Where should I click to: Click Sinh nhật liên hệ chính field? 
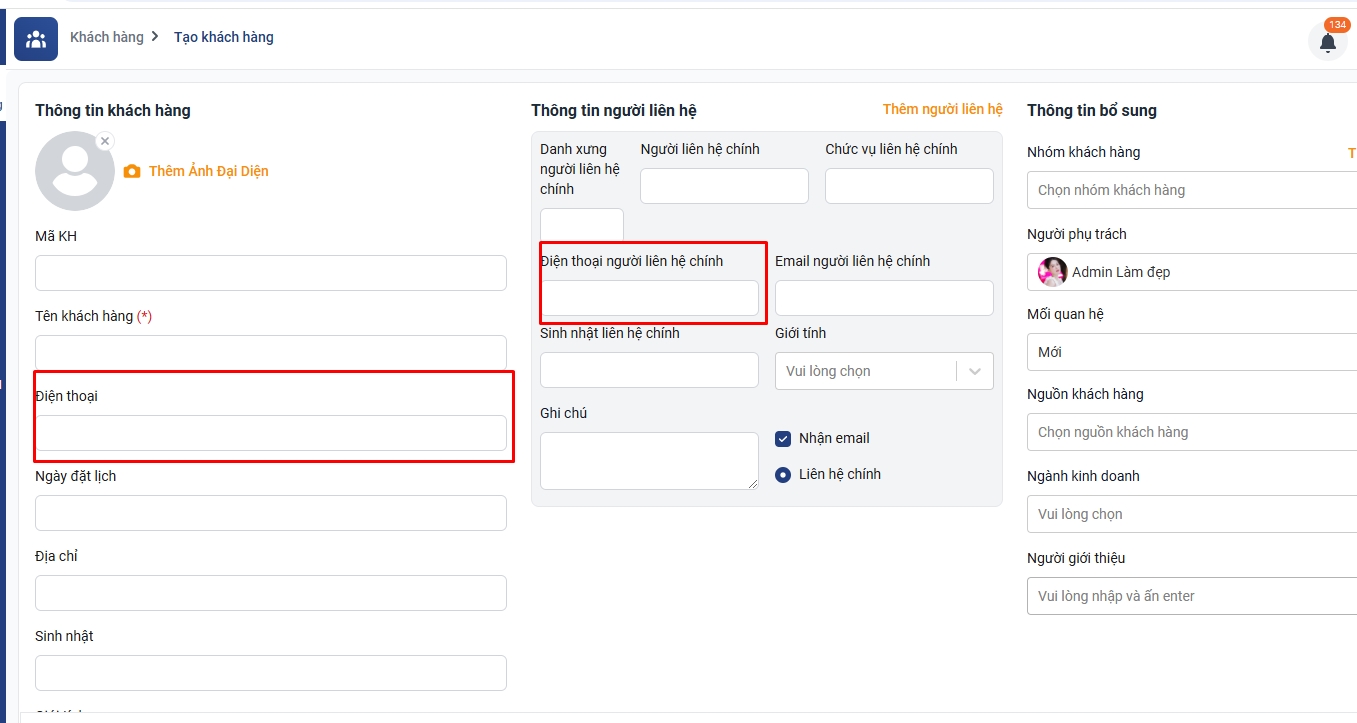(x=649, y=370)
